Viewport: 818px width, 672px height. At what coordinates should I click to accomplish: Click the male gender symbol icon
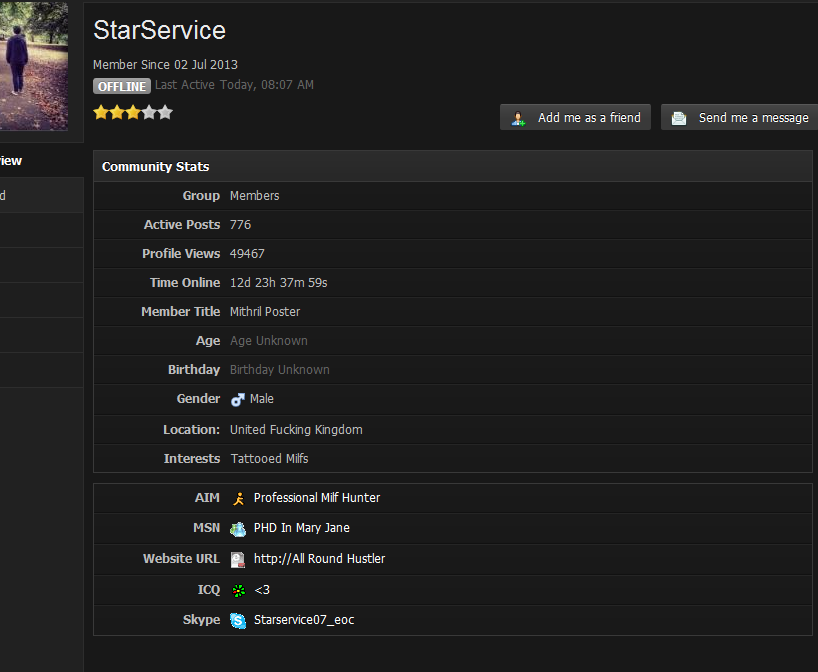(238, 400)
